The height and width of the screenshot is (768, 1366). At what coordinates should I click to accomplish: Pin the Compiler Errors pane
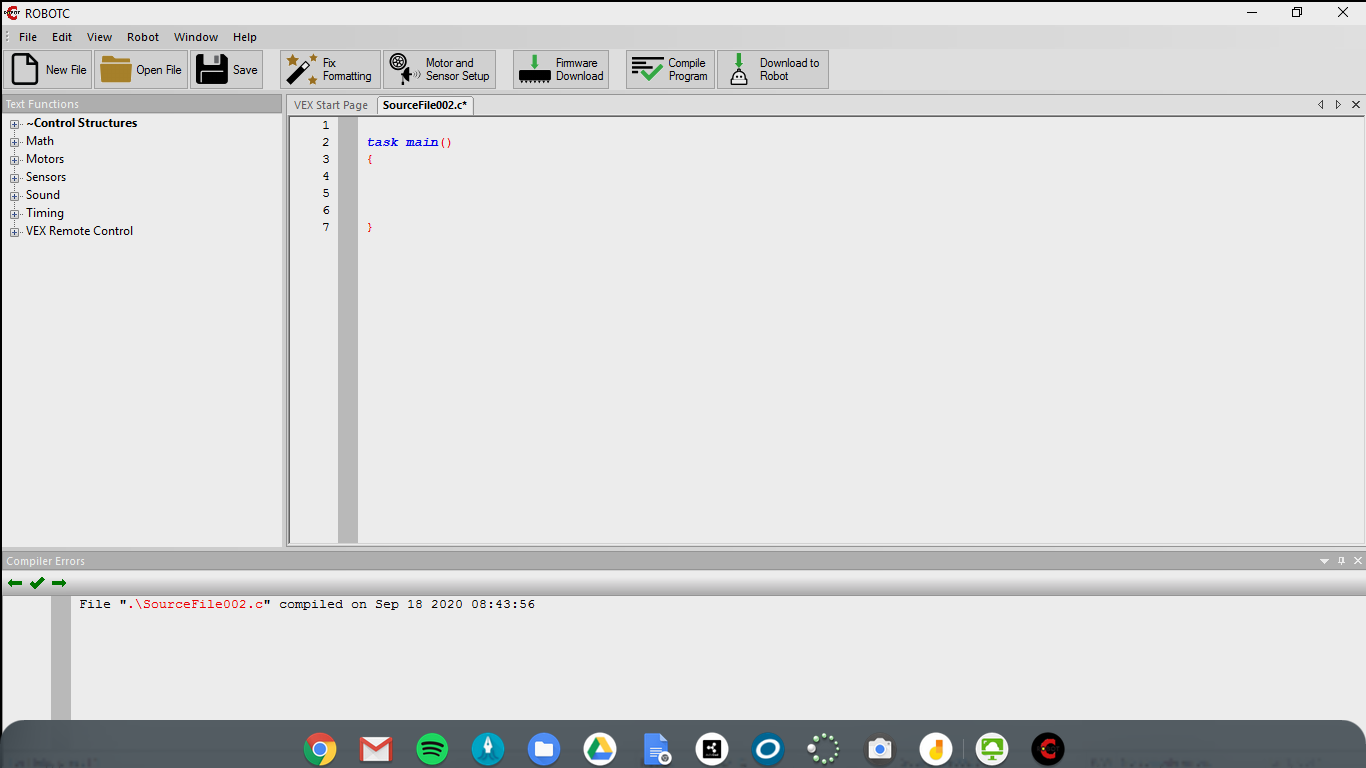(x=1342, y=561)
